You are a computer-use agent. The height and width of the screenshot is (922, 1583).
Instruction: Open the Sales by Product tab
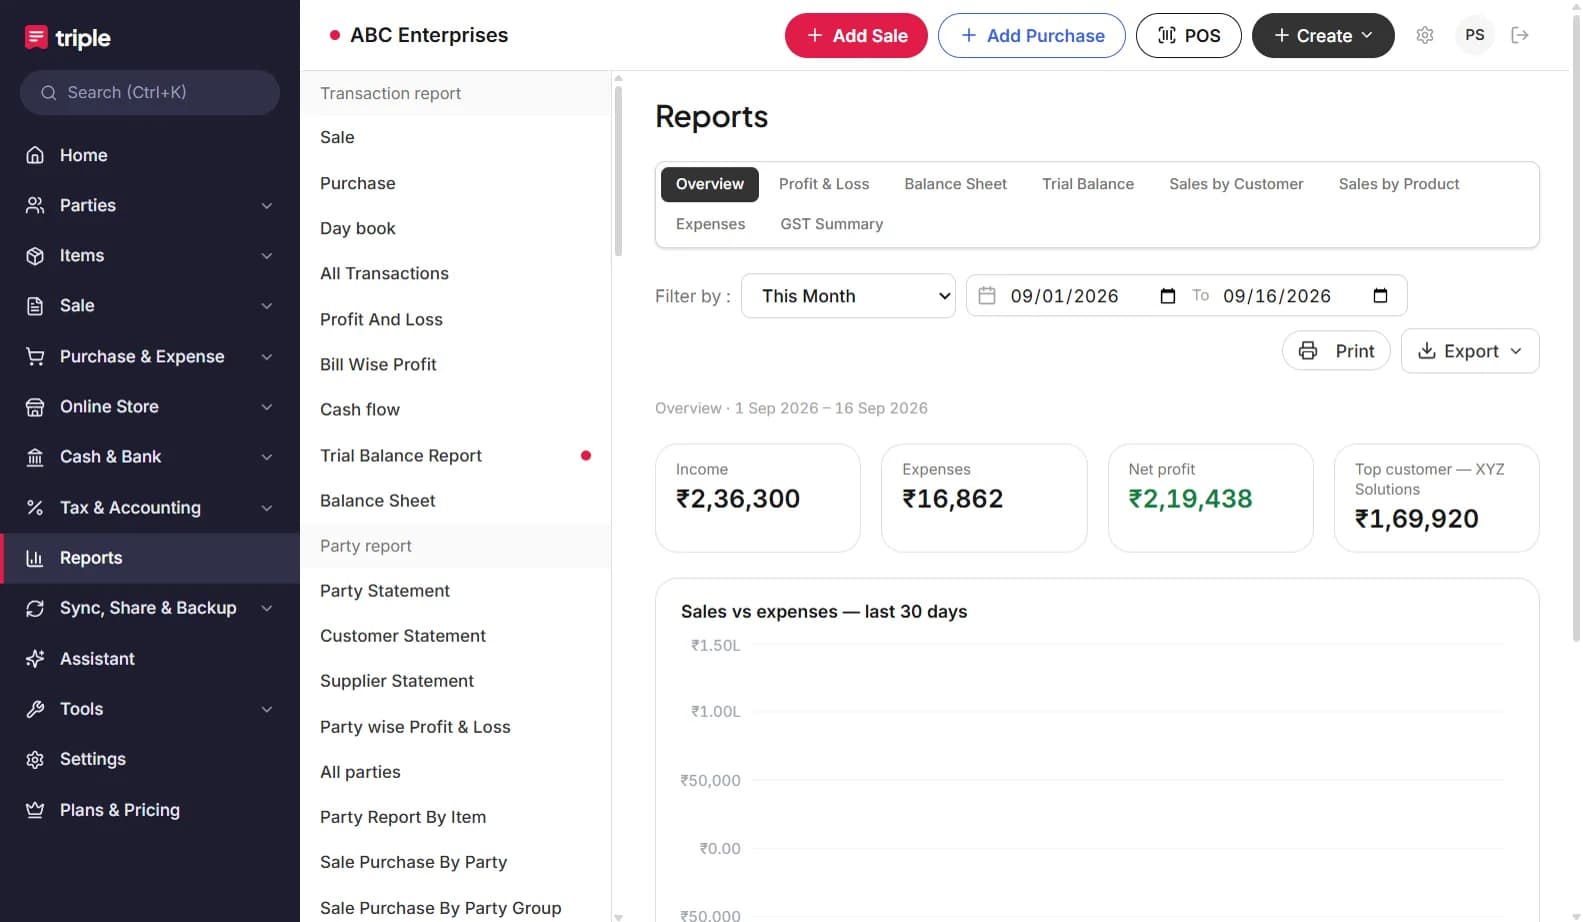point(1399,184)
